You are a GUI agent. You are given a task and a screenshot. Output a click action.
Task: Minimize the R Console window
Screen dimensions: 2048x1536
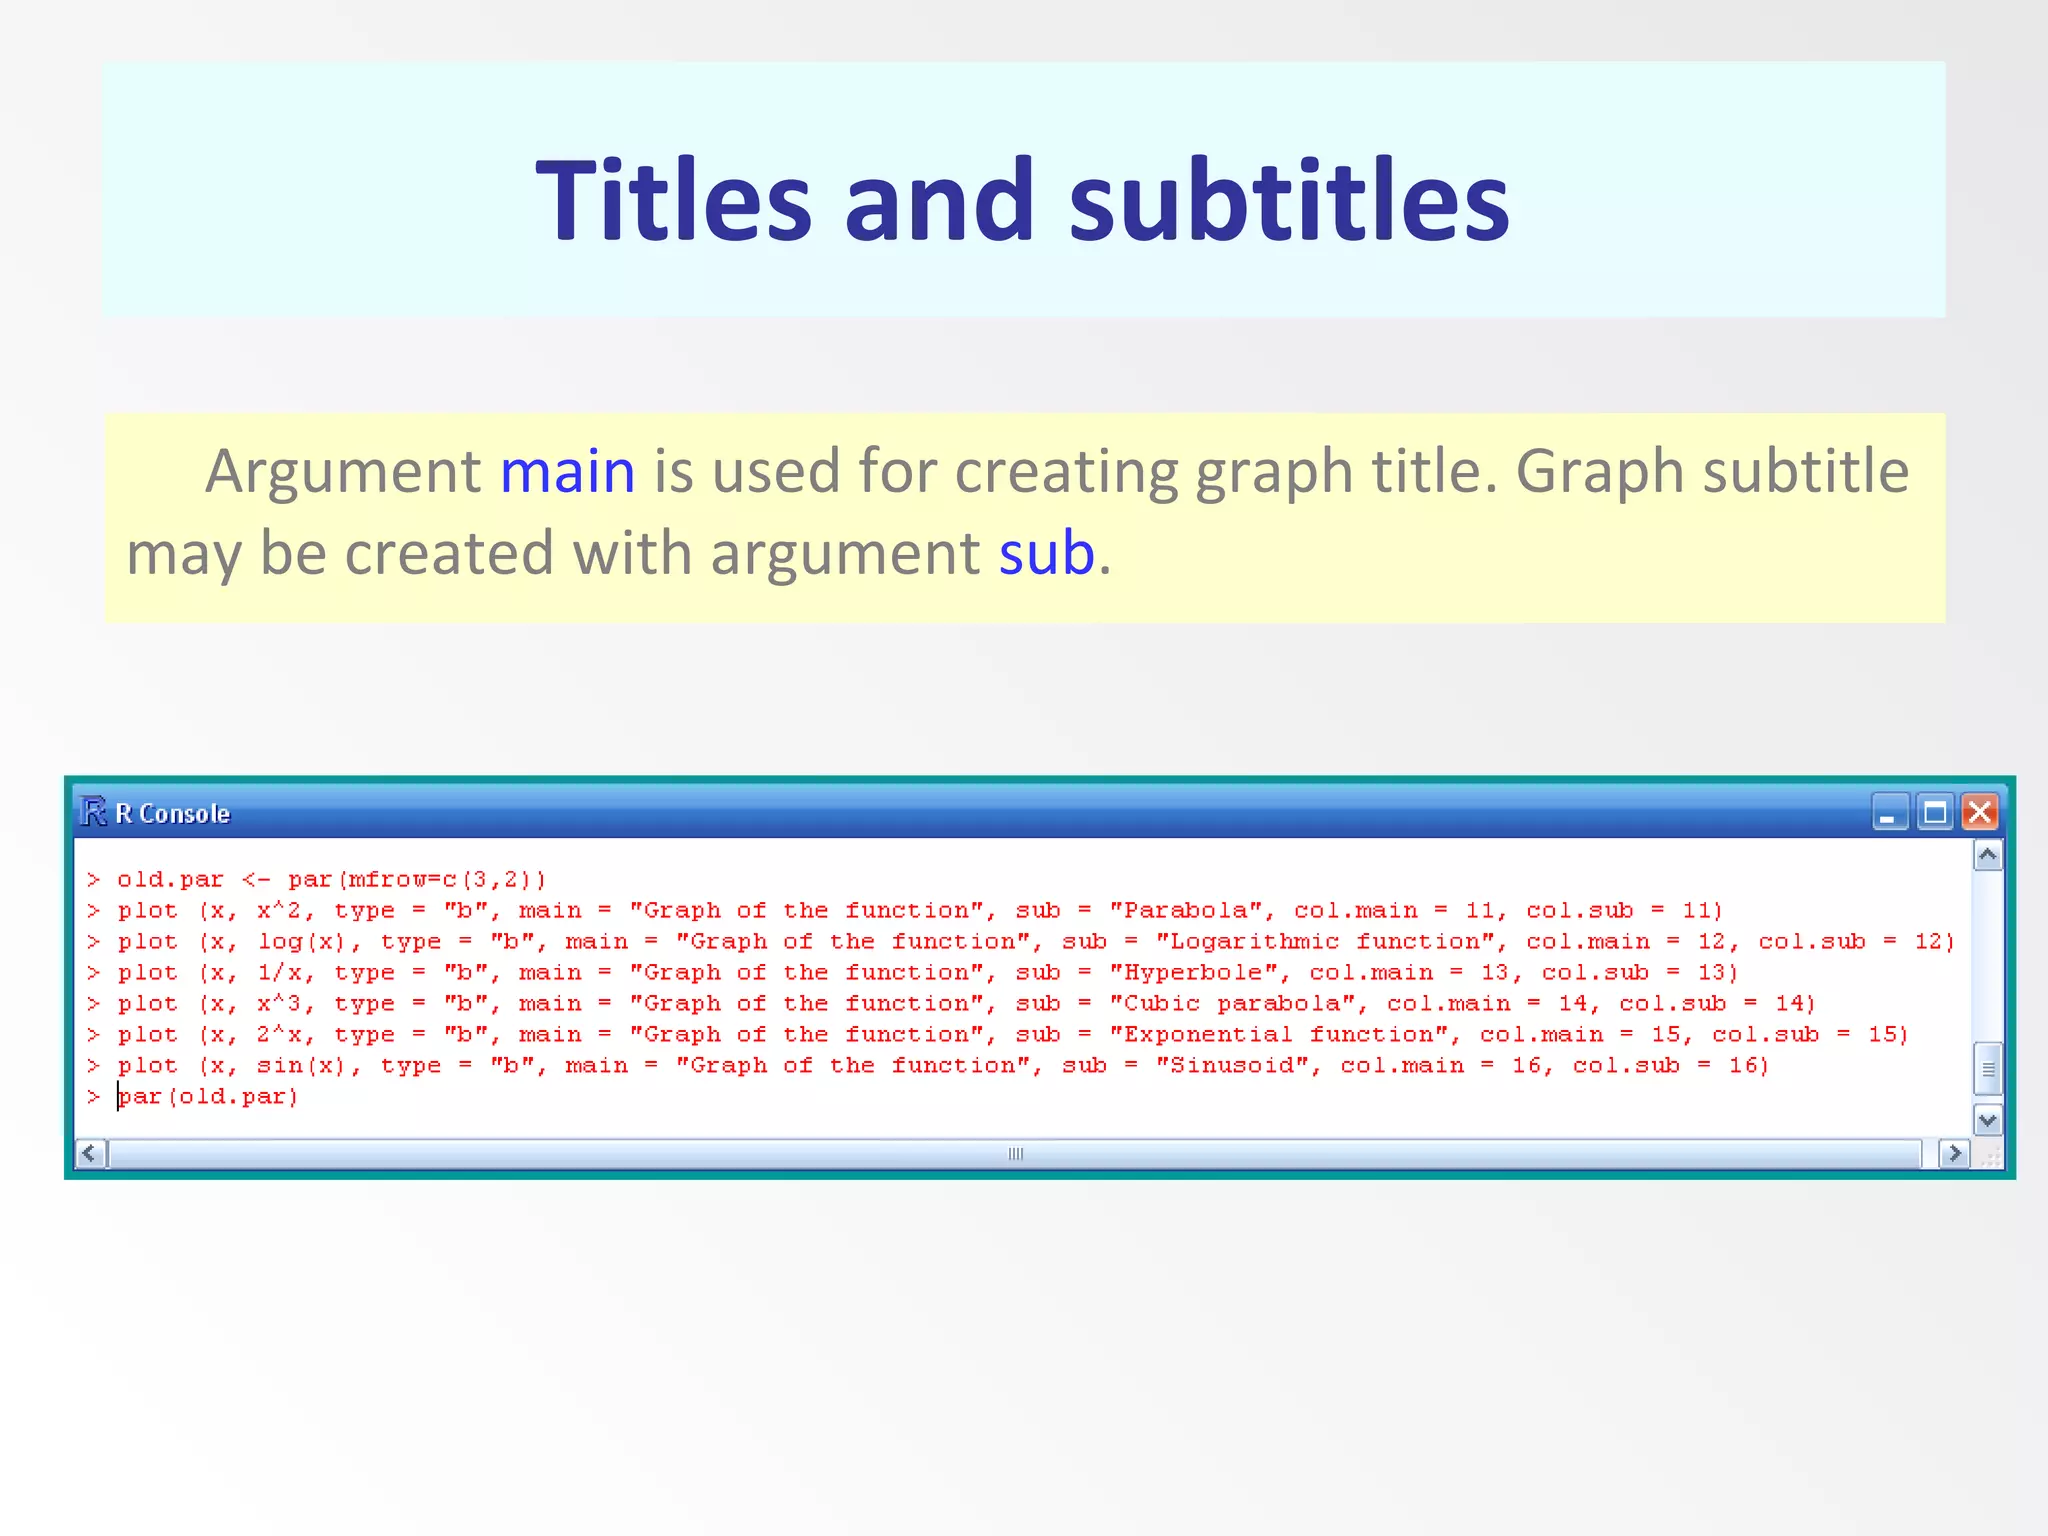(1889, 812)
